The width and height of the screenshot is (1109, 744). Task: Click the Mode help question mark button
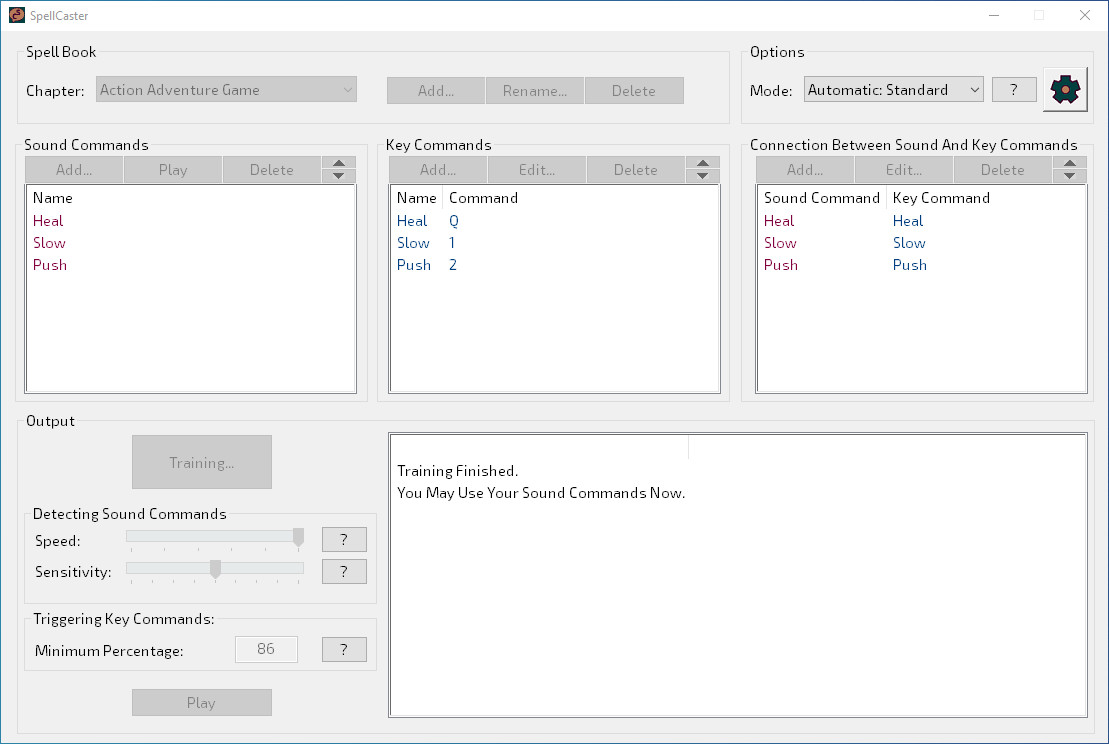tap(1014, 90)
